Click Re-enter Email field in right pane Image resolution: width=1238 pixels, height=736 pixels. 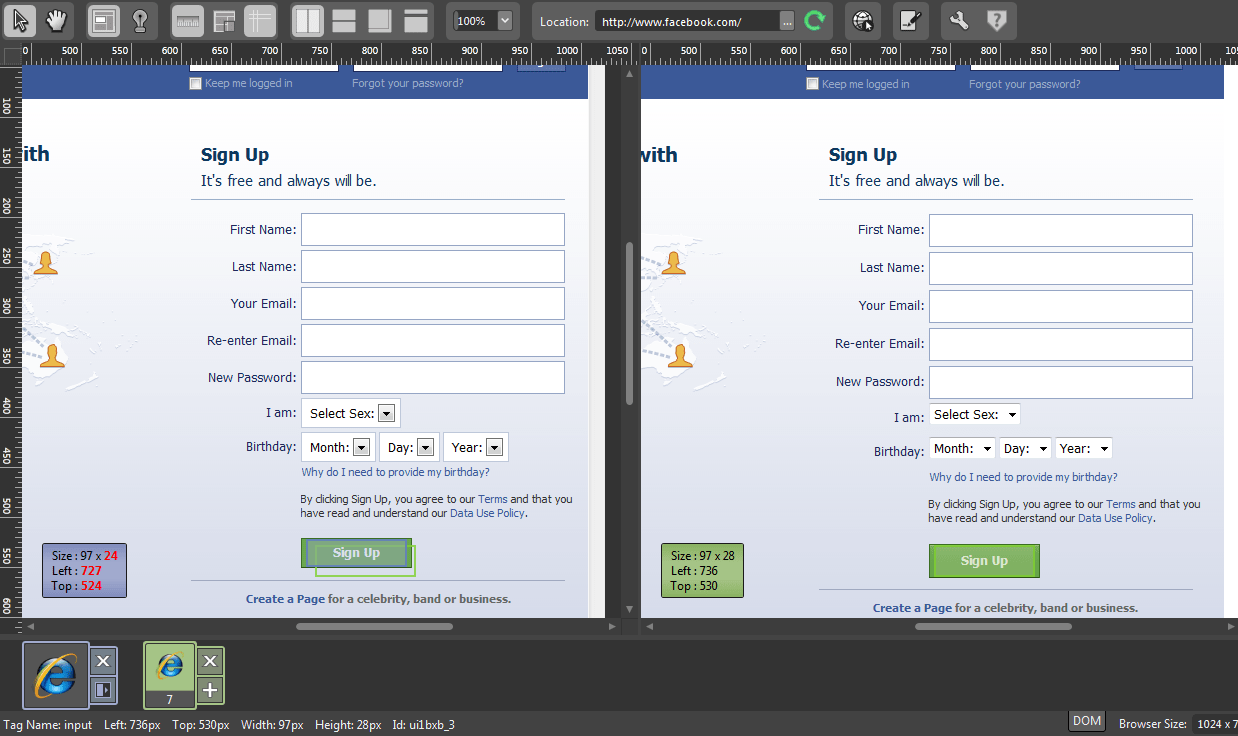[1061, 344]
